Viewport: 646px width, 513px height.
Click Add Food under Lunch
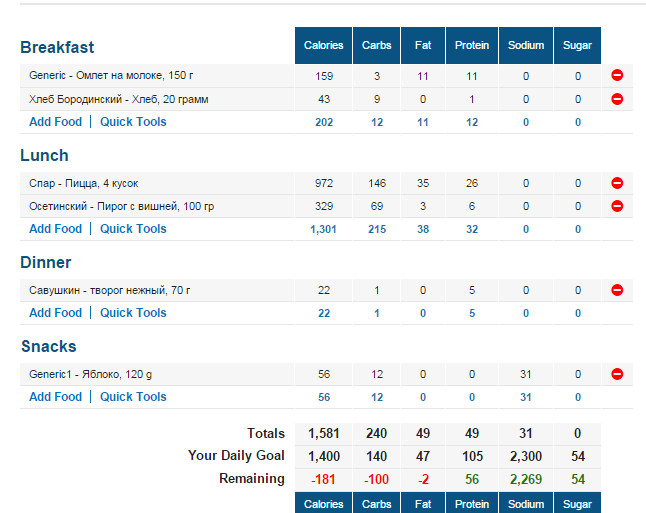click(x=55, y=229)
